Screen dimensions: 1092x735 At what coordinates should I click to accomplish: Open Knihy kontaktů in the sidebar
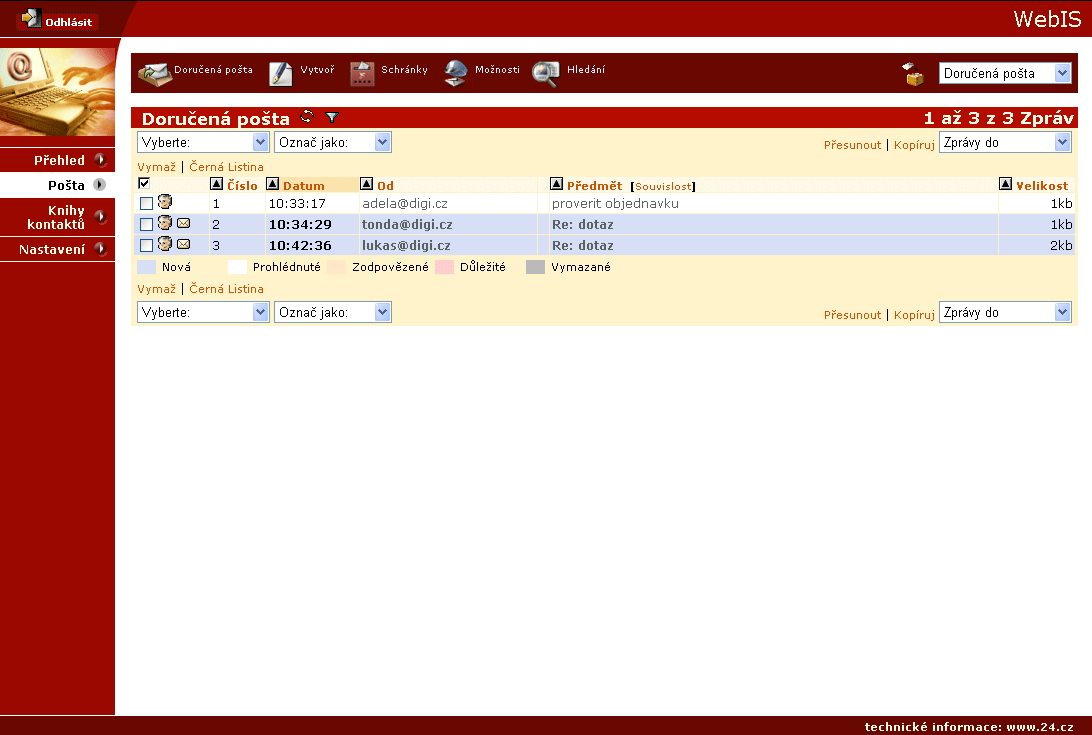[56, 217]
